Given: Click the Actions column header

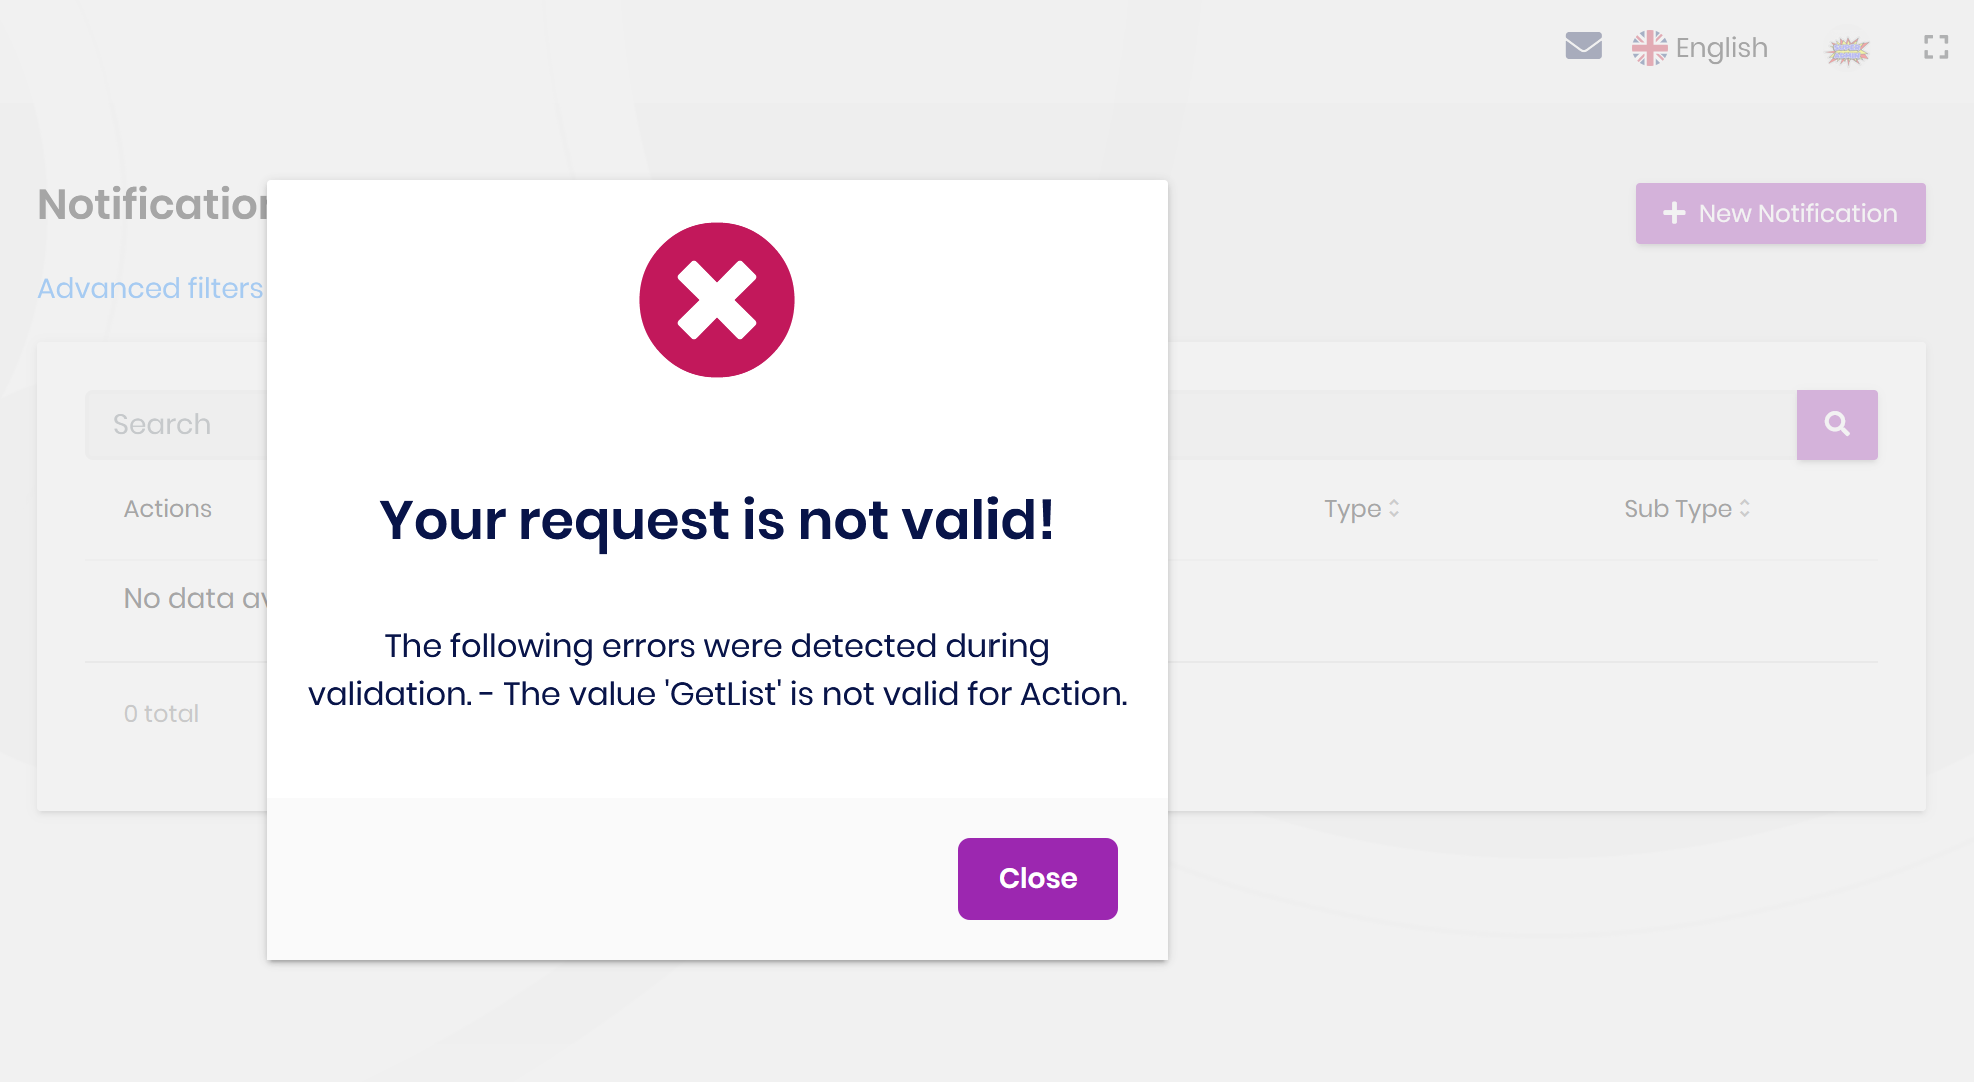Looking at the screenshot, I should [x=168, y=509].
